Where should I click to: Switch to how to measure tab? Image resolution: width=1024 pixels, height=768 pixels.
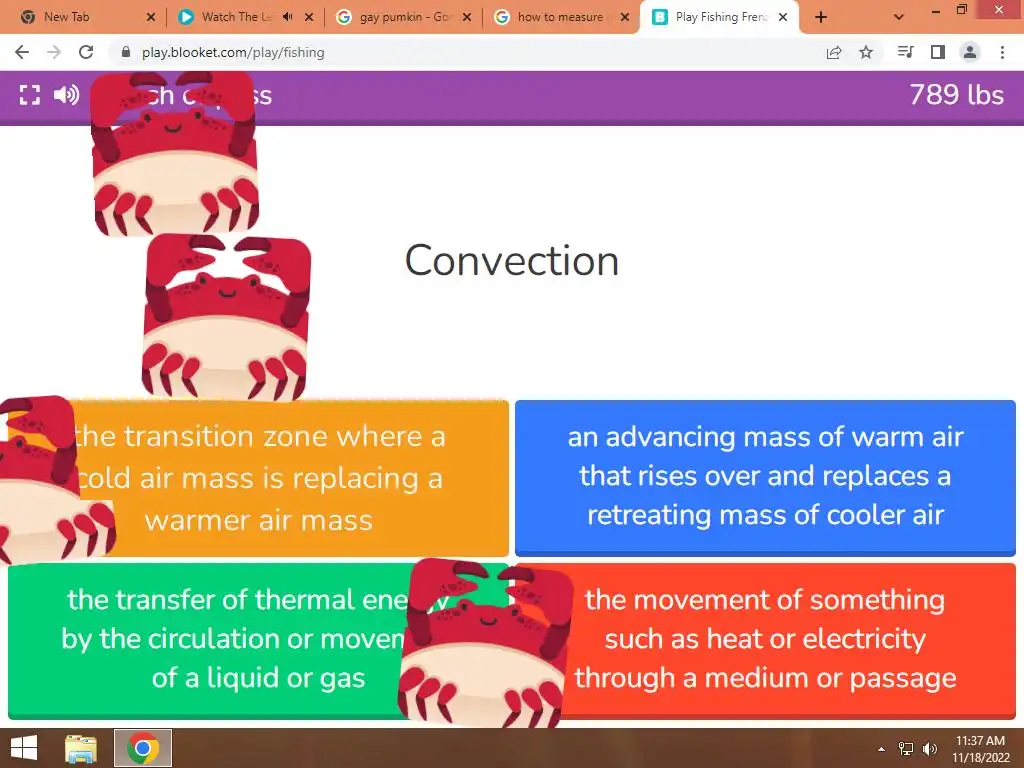click(x=560, y=17)
